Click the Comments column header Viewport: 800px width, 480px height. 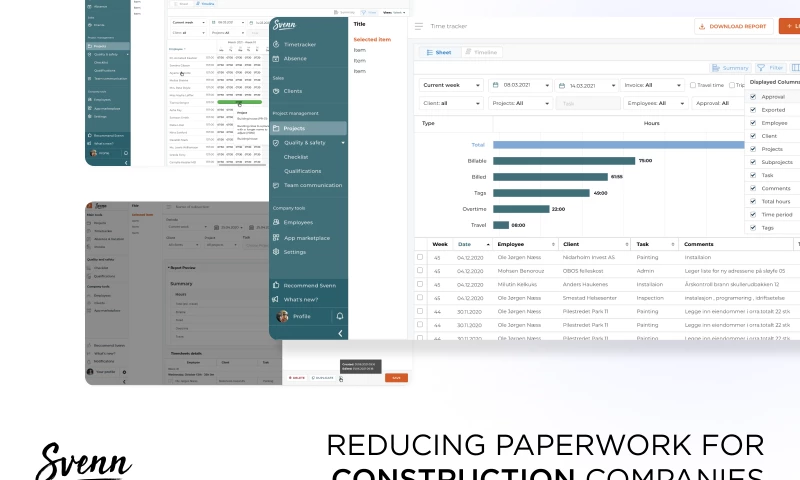698,244
